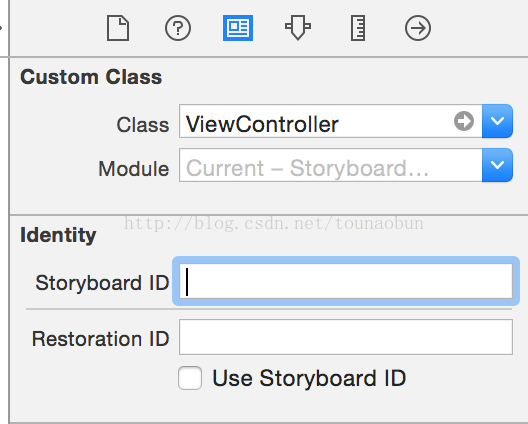Select the Identity inspector icon
528x424 pixels.
click(x=238, y=28)
